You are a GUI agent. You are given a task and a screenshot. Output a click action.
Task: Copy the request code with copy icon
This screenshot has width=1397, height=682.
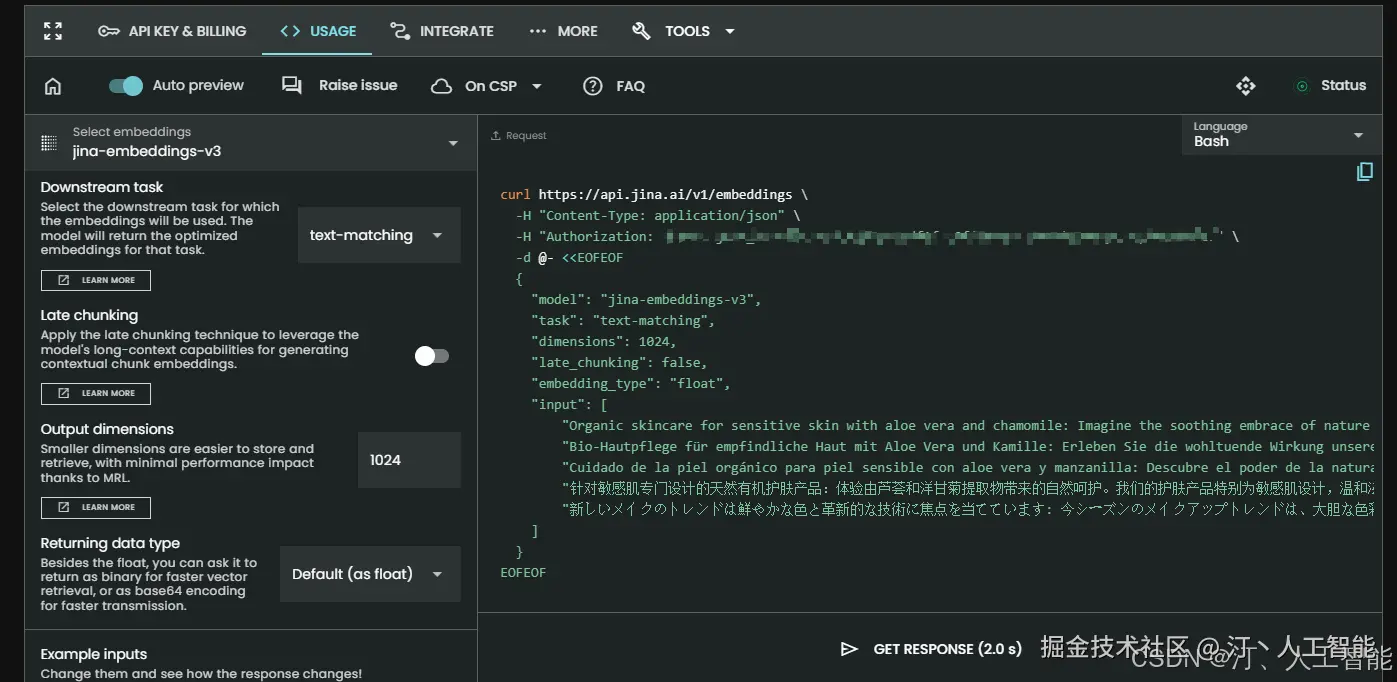tap(1364, 172)
